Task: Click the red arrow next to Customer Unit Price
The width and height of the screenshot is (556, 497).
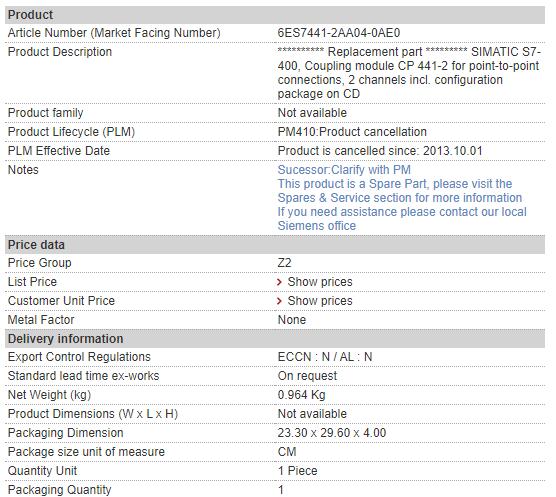Action: (279, 301)
